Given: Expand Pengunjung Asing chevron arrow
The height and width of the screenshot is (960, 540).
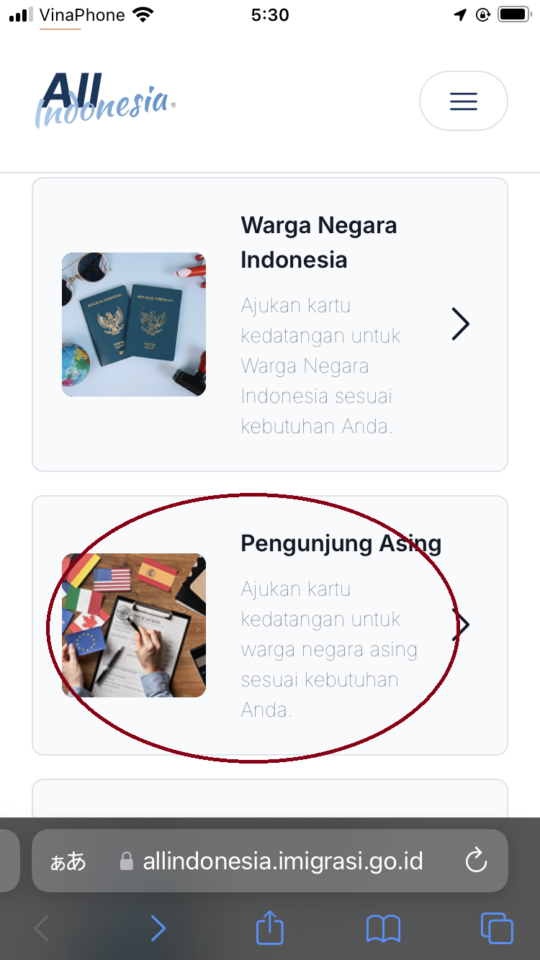Looking at the screenshot, I should click(460, 624).
